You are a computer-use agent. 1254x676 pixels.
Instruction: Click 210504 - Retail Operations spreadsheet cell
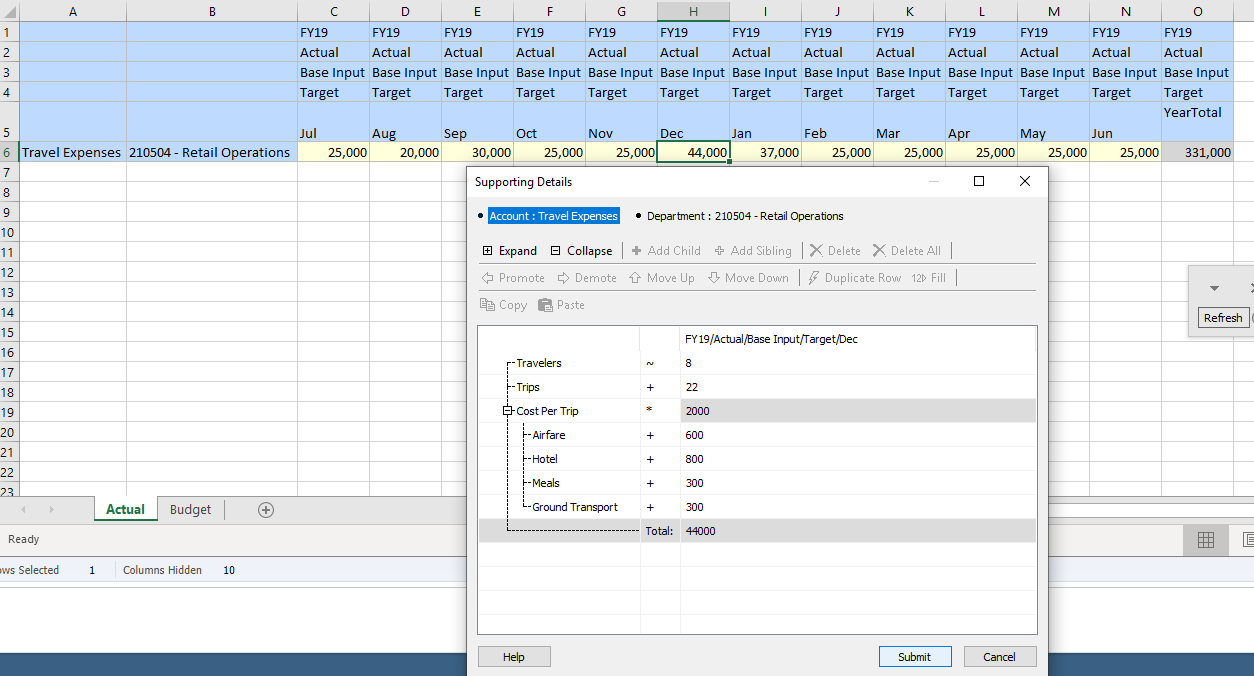click(211, 152)
